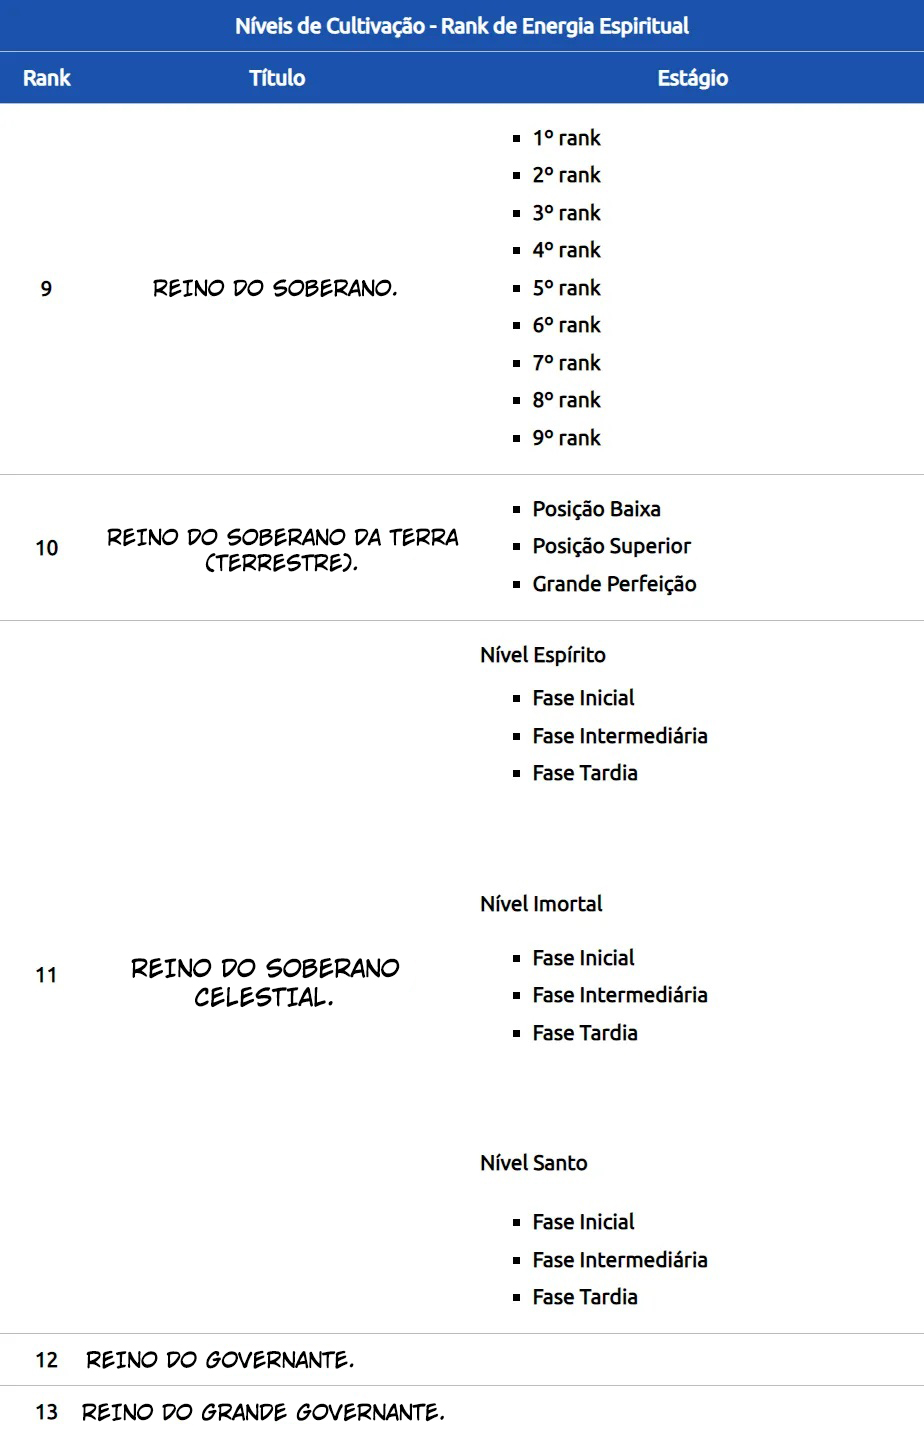Click the '9º rank' list item
Screen dimensions: 924x1437
tap(566, 438)
